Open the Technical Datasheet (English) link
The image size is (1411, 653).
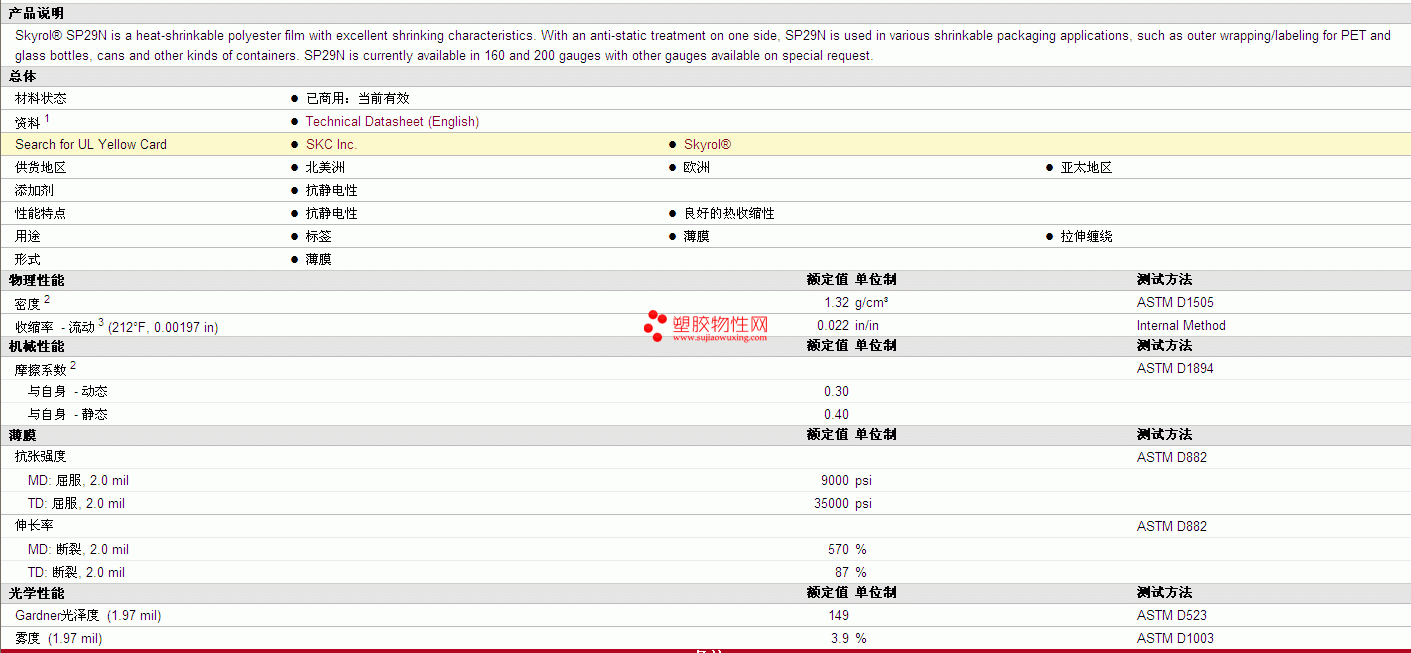click(392, 122)
